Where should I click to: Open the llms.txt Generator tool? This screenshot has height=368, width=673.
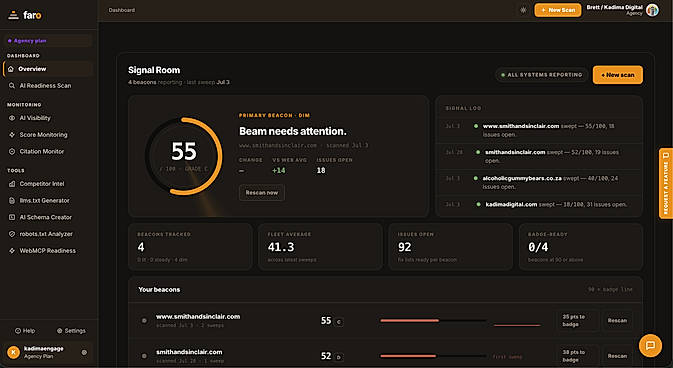[48, 200]
